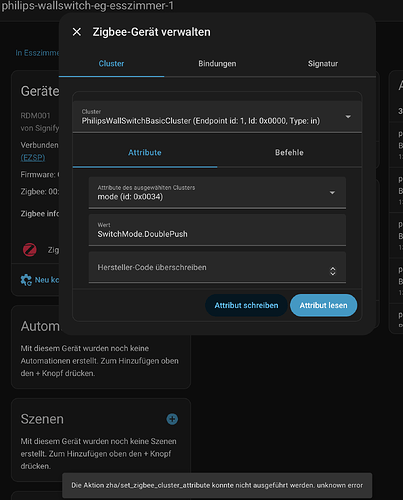This screenshot has width=403, height=500.
Task: Open the Cluster selection dropdown arrow
Action: tap(348, 117)
